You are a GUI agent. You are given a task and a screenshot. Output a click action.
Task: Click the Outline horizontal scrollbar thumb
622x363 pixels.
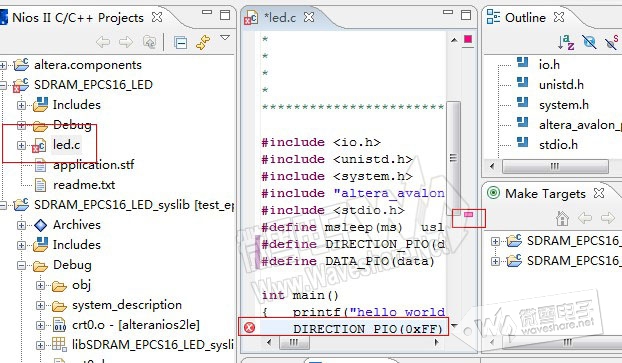(x=555, y=166)
